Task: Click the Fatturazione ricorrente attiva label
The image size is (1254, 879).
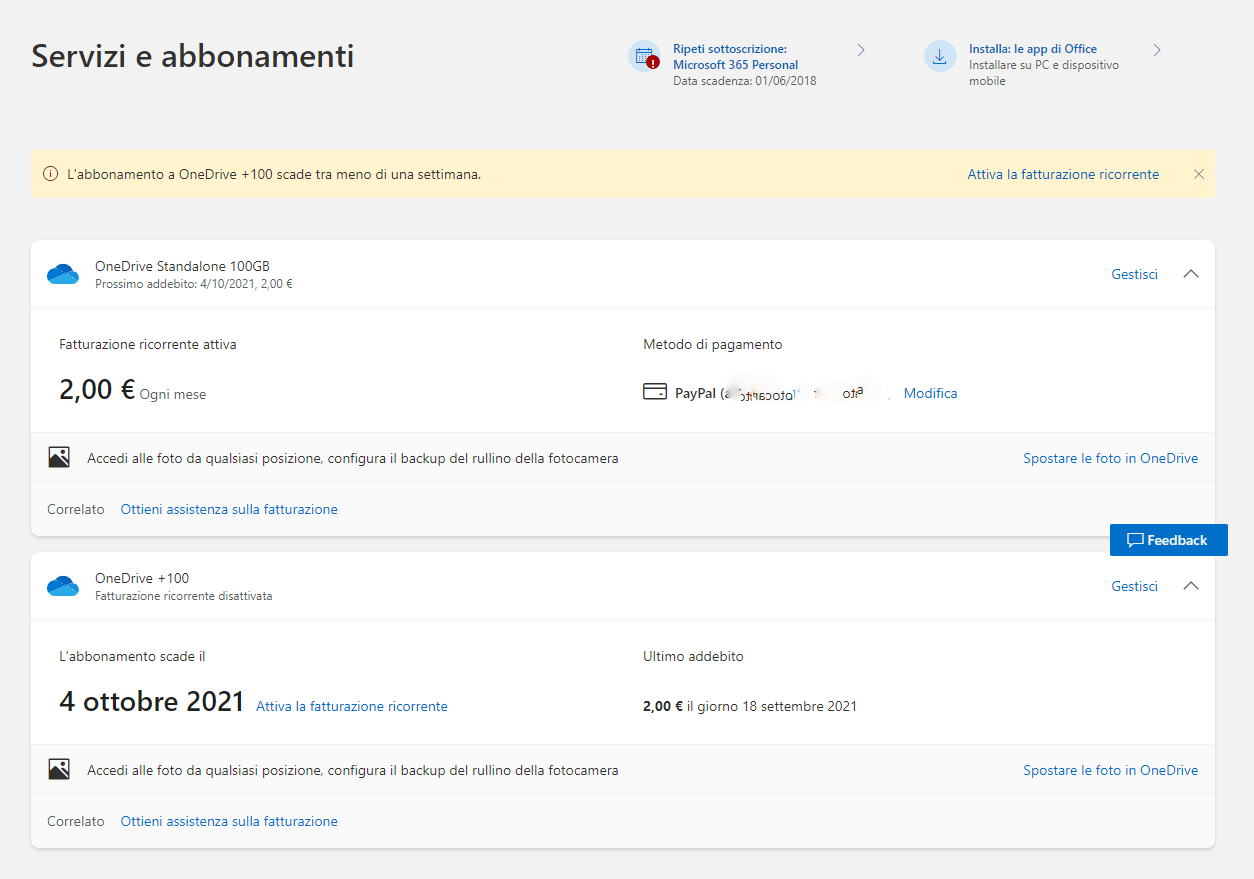Action: (148, 344)
